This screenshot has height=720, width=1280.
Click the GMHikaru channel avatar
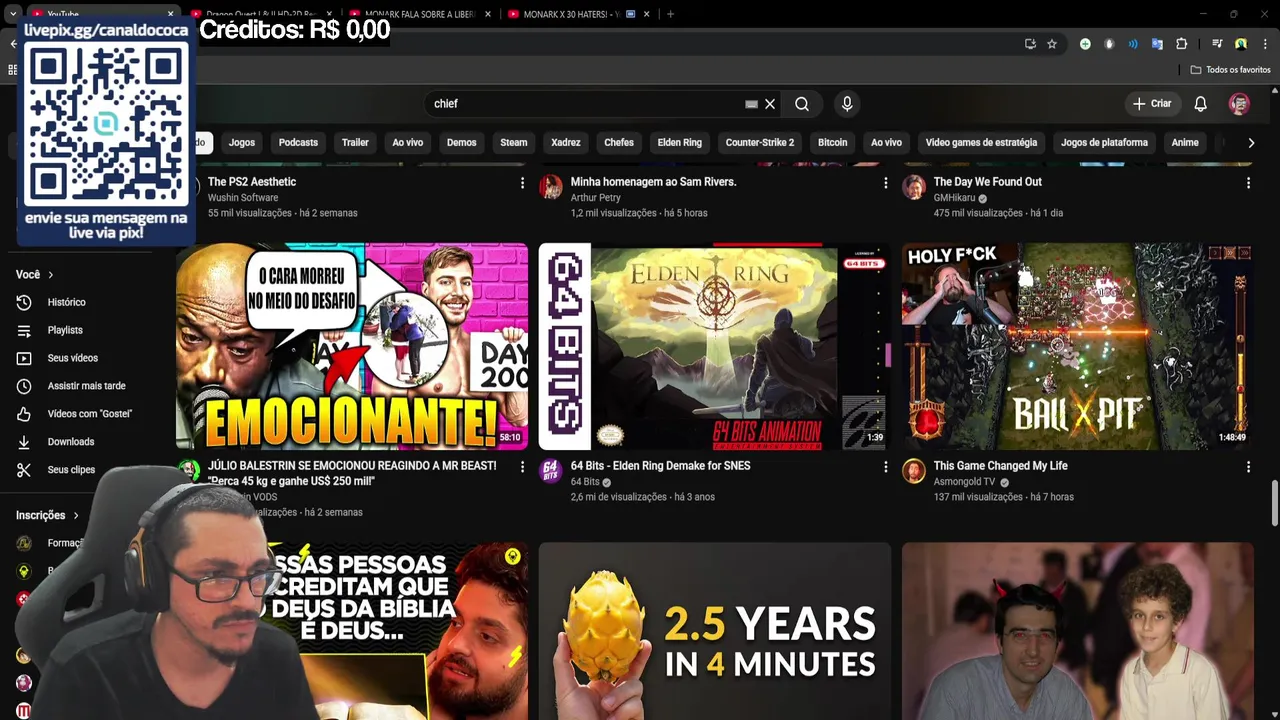914,187
